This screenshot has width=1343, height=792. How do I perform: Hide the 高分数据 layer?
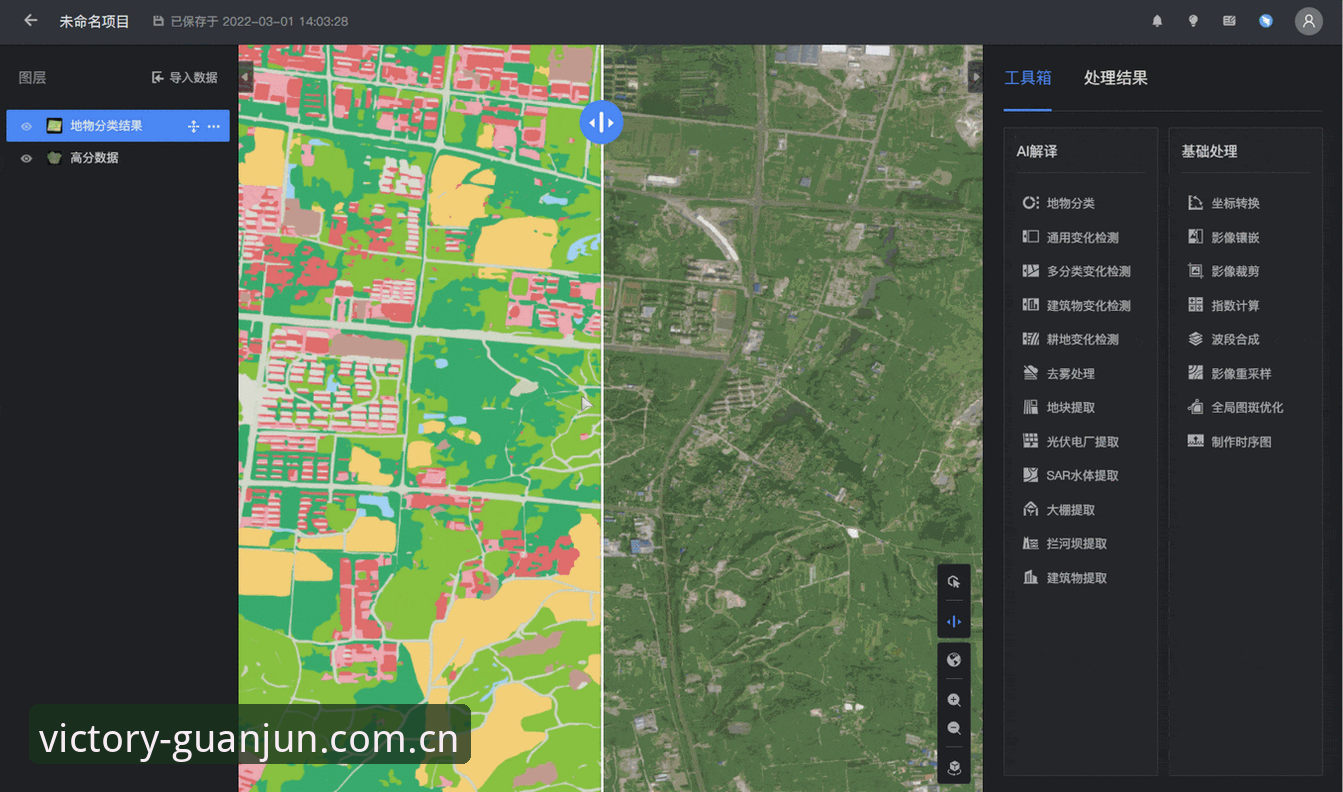click(x=27, y=158)
